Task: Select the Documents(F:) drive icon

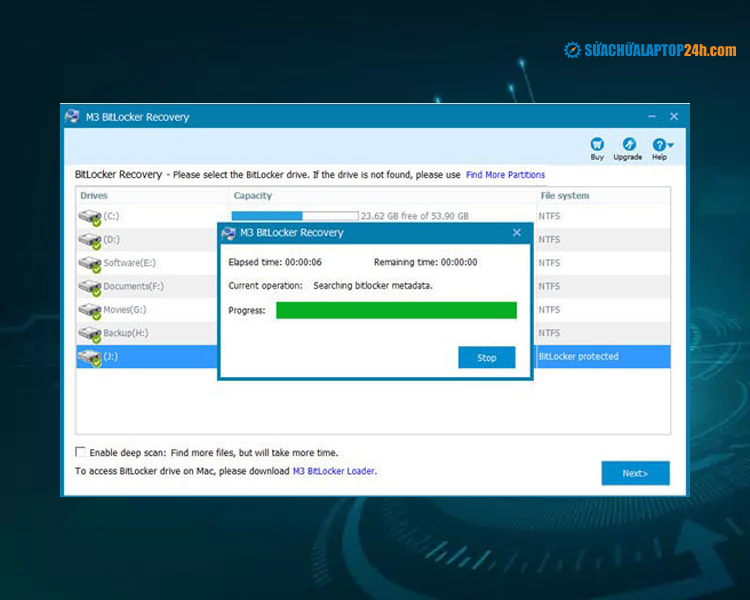Action: [x=90, y=288]
